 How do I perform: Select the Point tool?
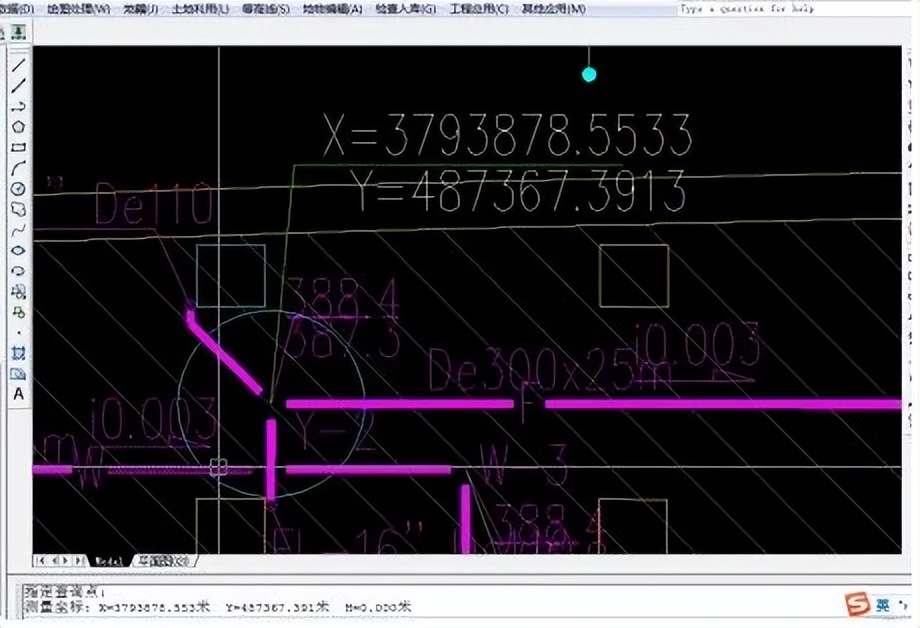point(18,333)
